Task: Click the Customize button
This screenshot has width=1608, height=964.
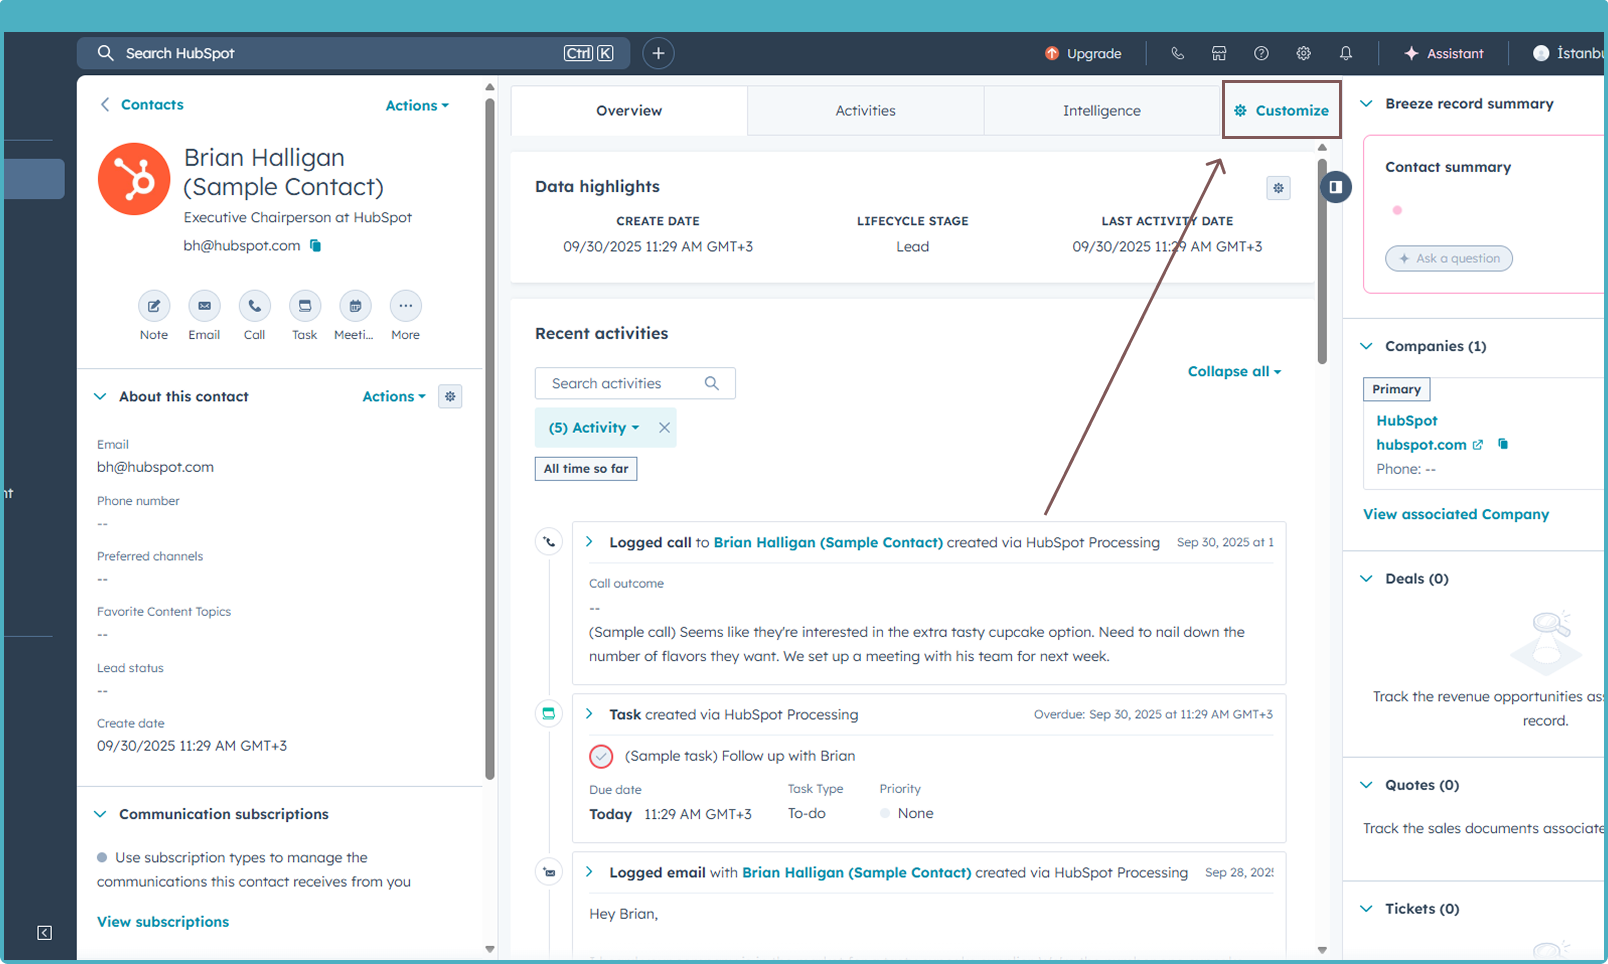Action: pos(1281,111)
